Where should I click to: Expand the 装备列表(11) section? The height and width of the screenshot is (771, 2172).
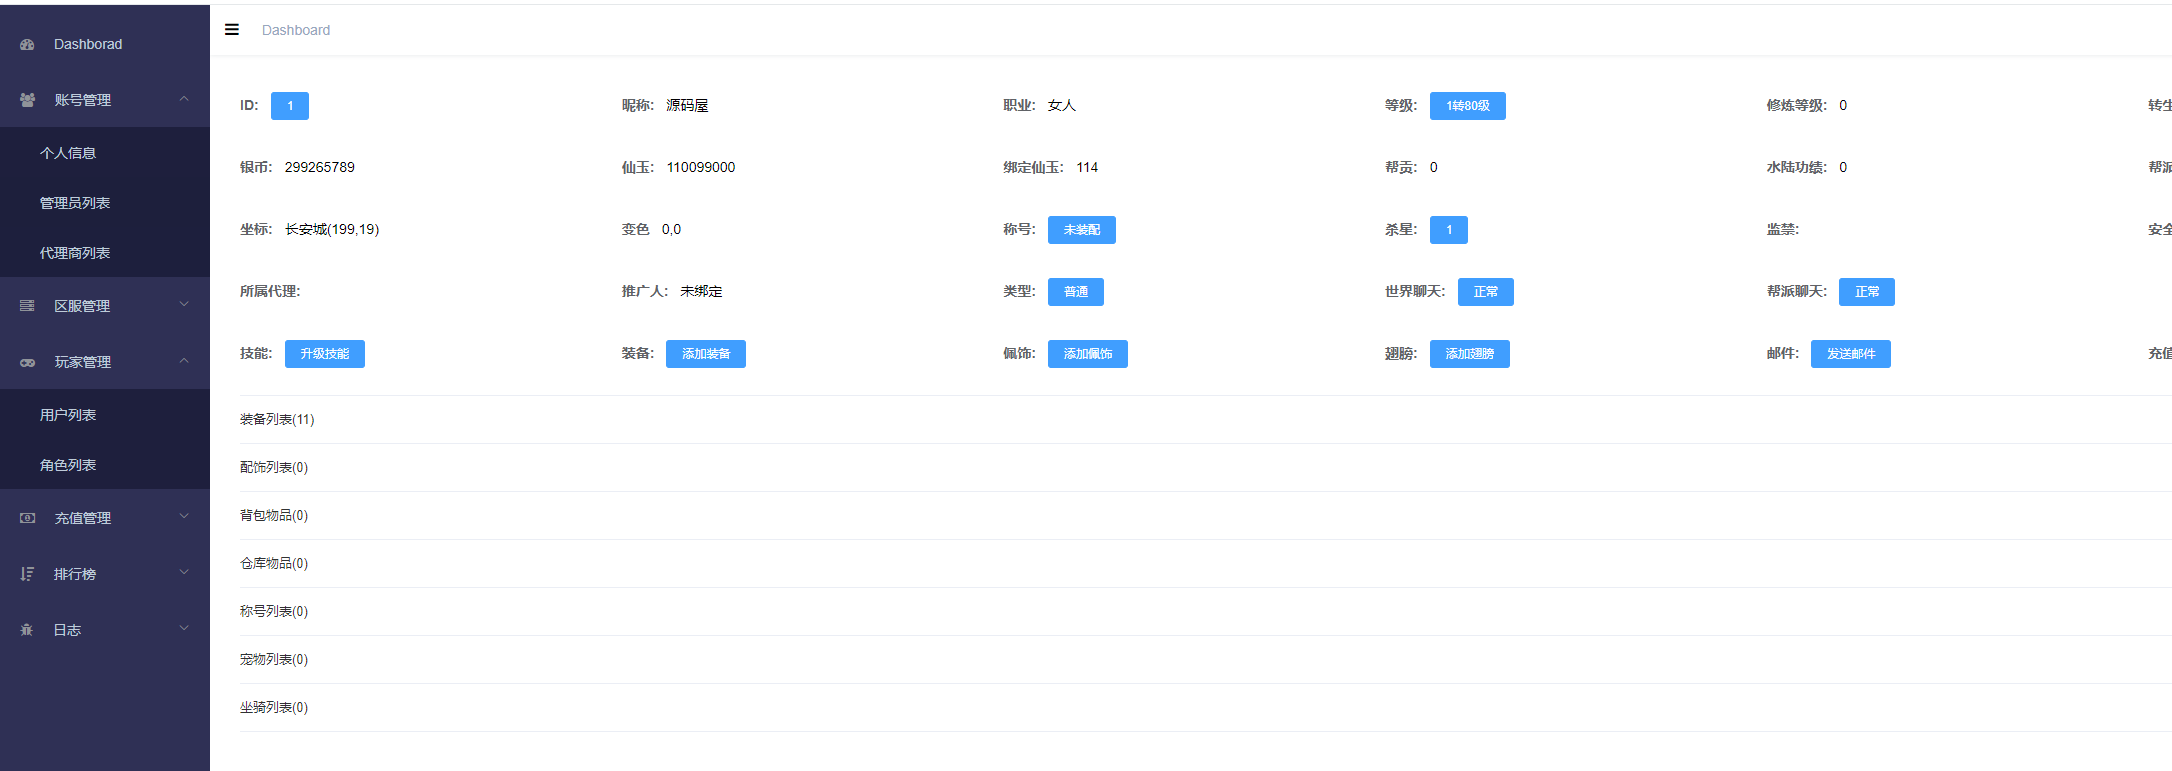(x=277, y=420)
